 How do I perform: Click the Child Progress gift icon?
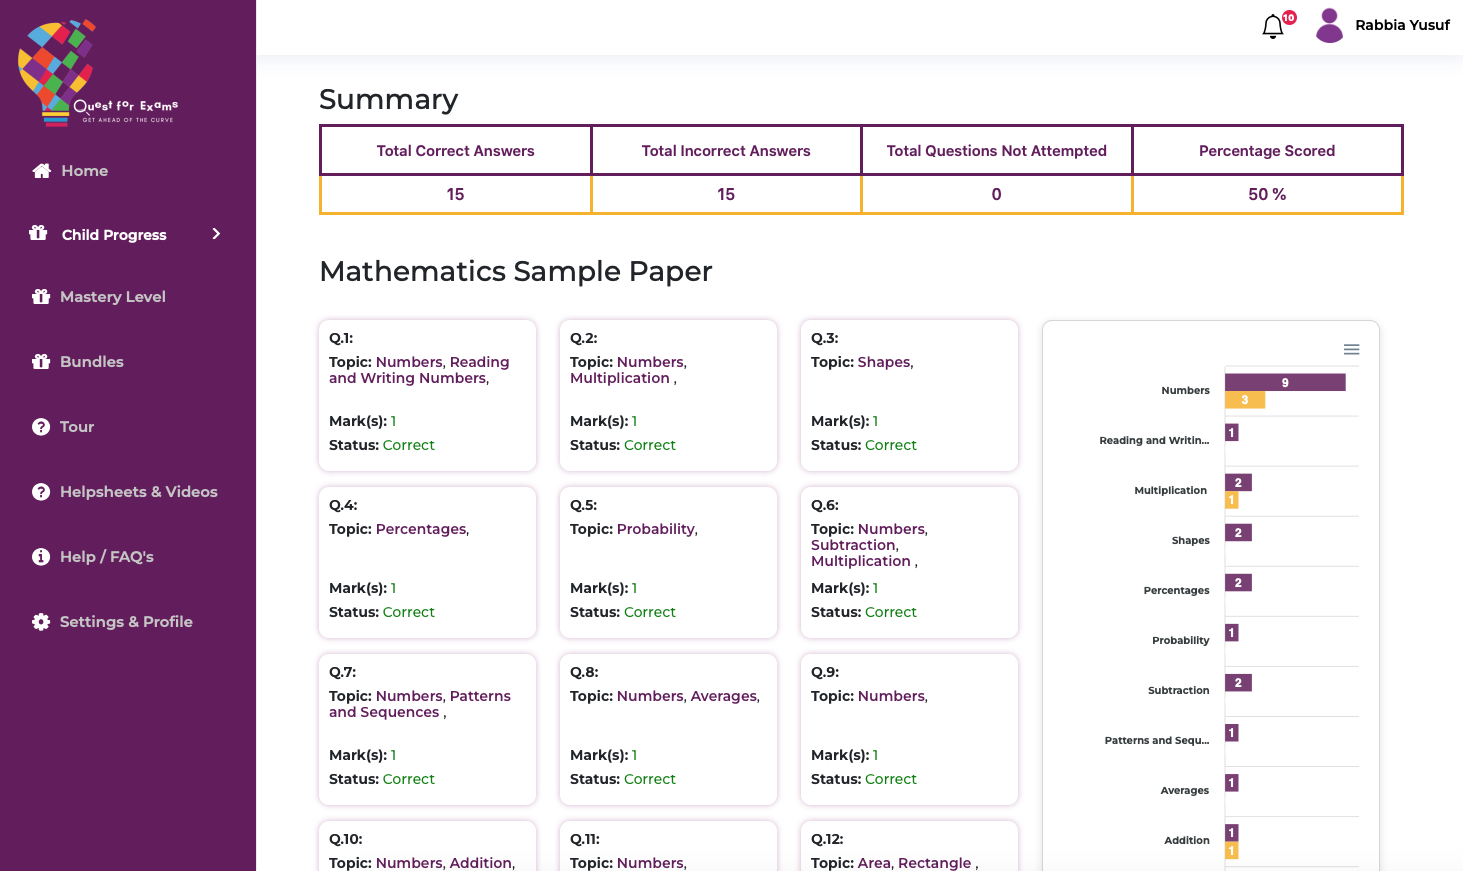38,233
